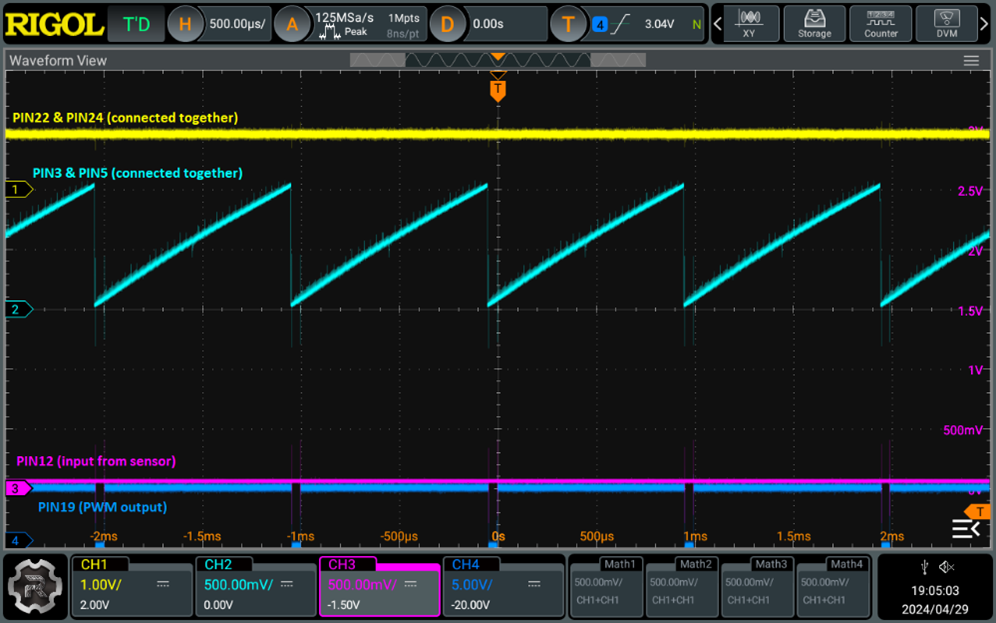Click the round T trigger icon
The image size is (996, 623).
(568, 24)
